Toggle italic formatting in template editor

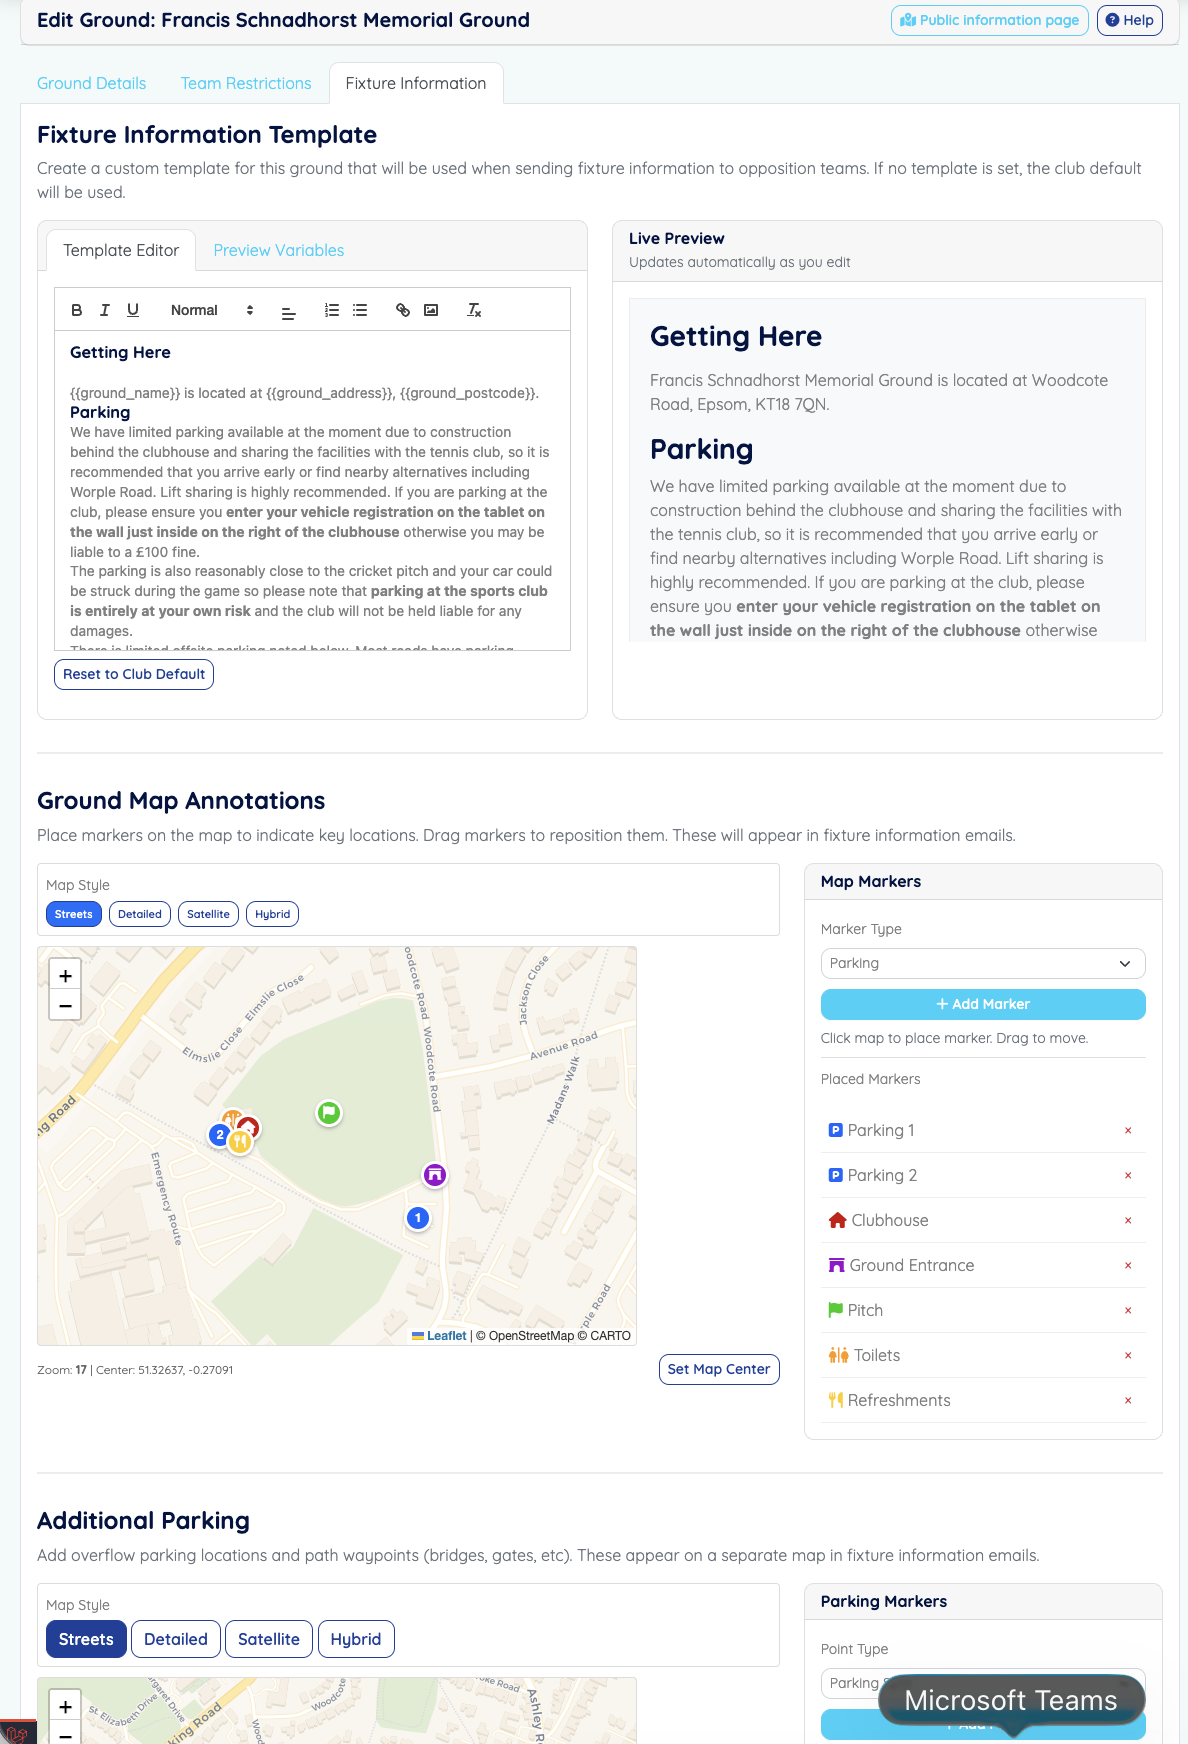(x=104, y=310)
